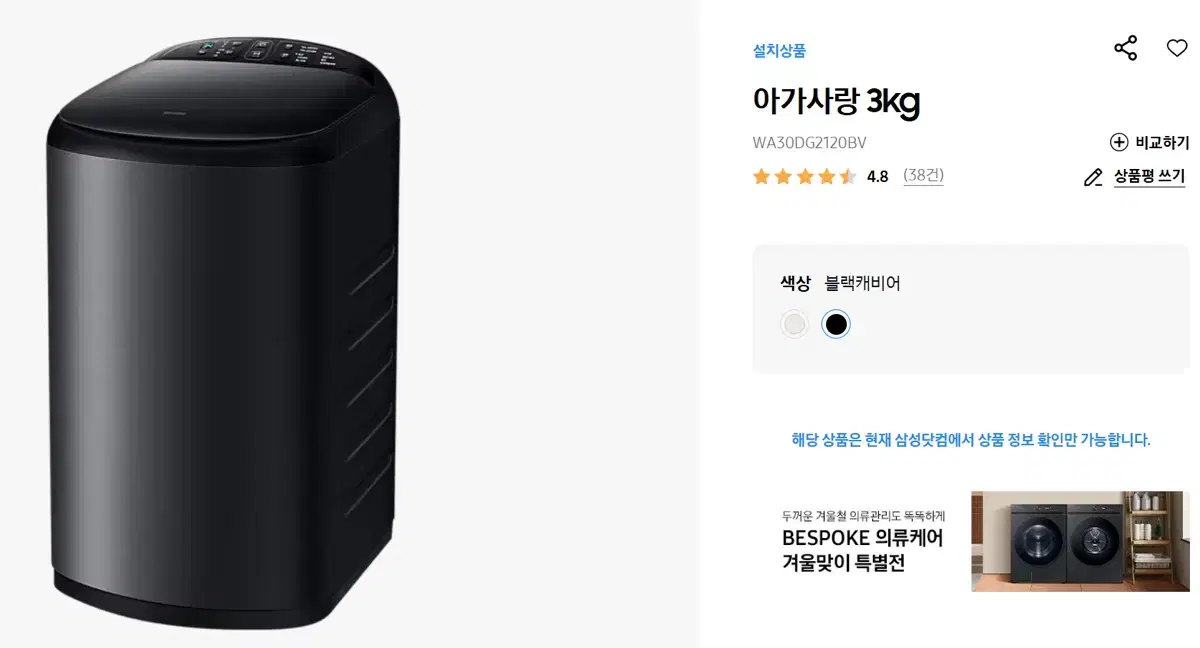Add product to wishlist with heart icon
The height and width of the screenshot is (648, 1200).
[1177, 48]
